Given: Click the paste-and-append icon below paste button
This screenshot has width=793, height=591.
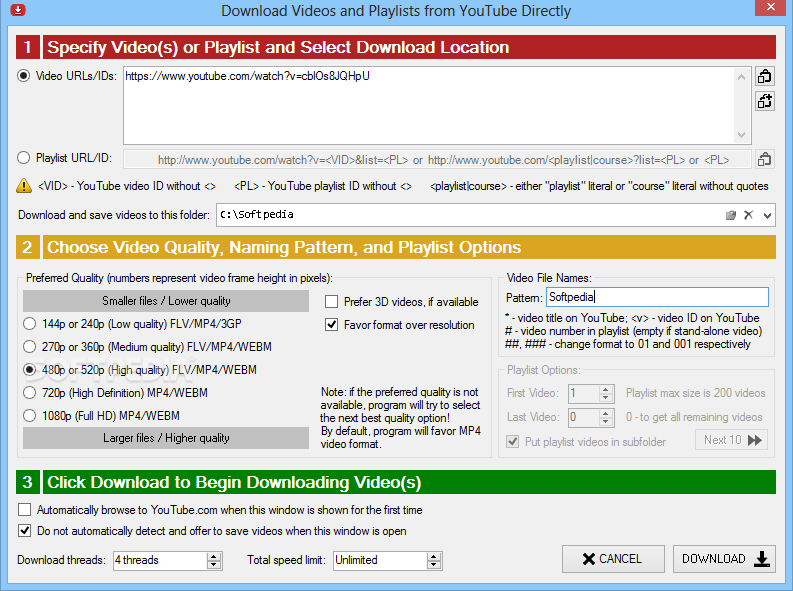Looking at the screenshot, I should [765, 101].
